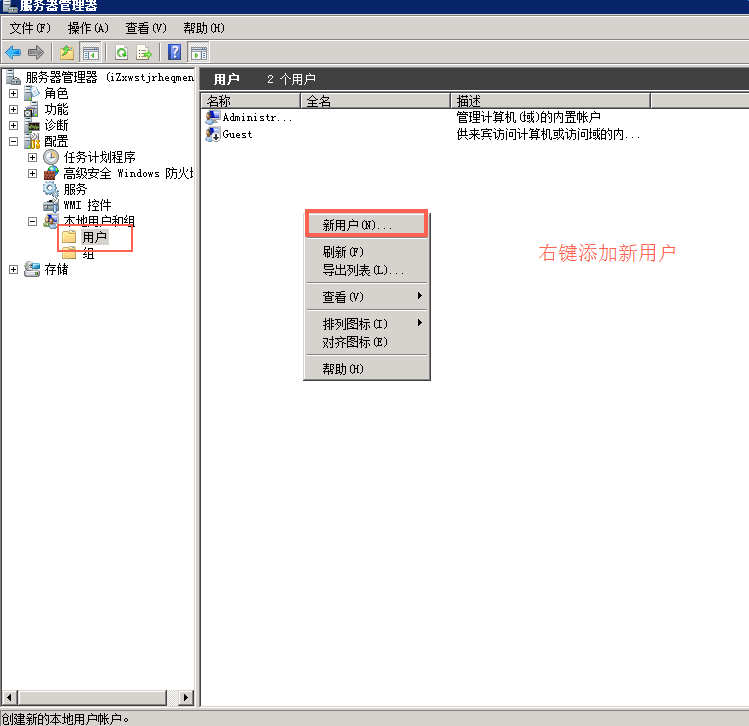Image resolution: width=749 pixels, height=726 pixels.
Task: Select the 组 (Groups) folder in tree
Action: coord(88,253)
